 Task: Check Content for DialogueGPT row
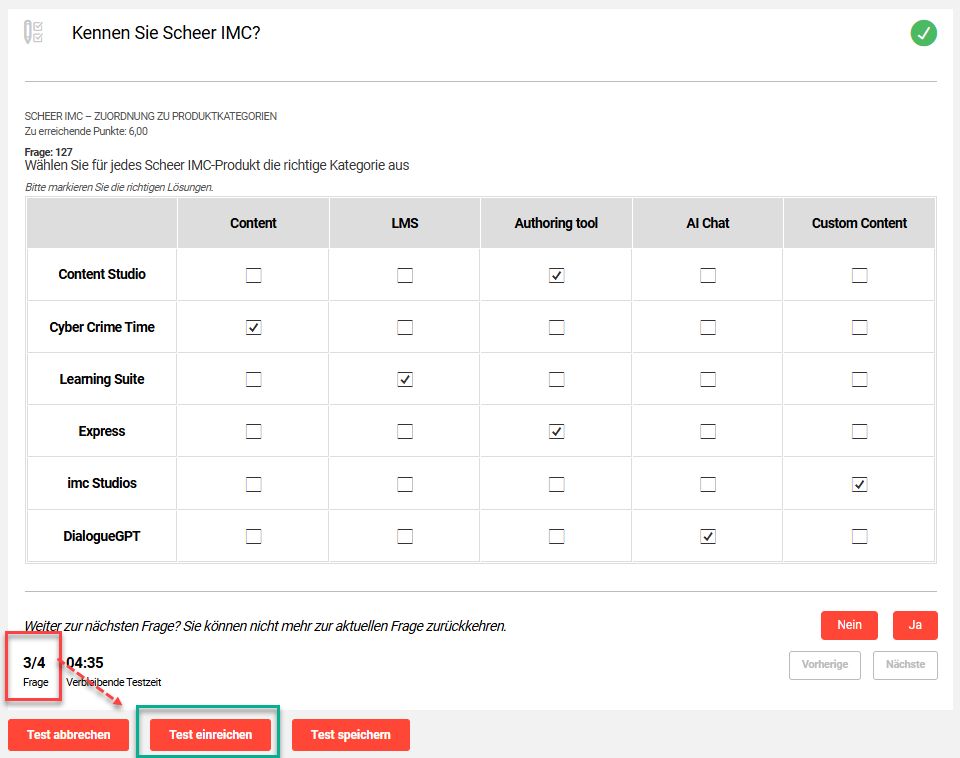253,536
